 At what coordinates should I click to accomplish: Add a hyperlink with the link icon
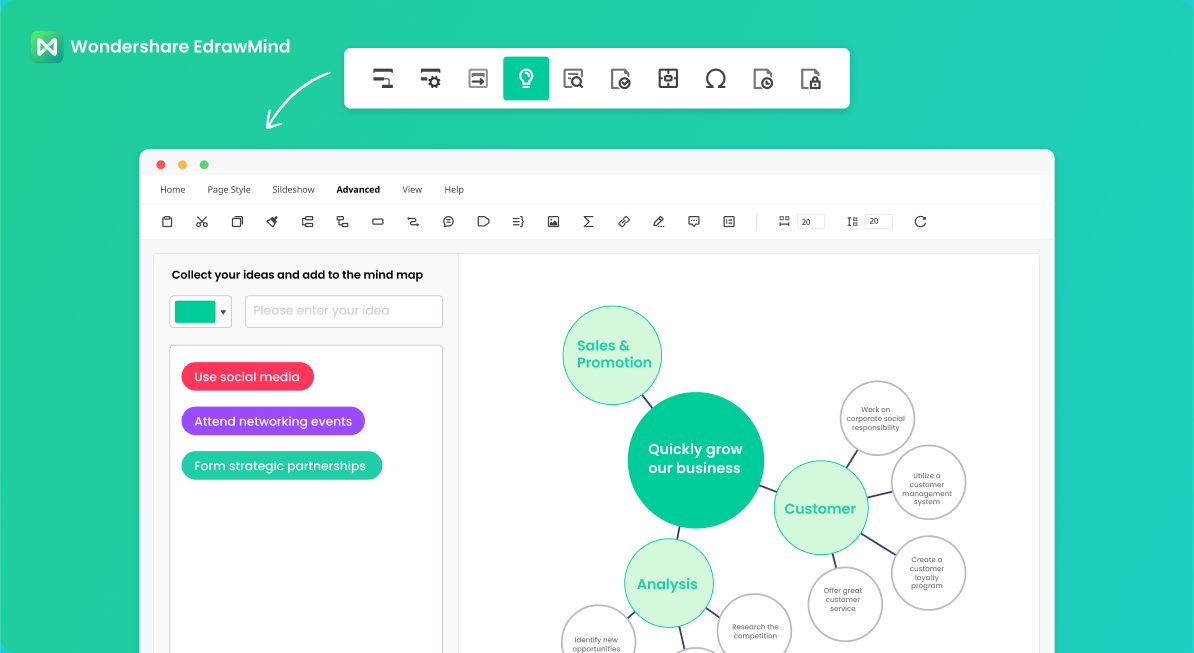click(624, 221)
